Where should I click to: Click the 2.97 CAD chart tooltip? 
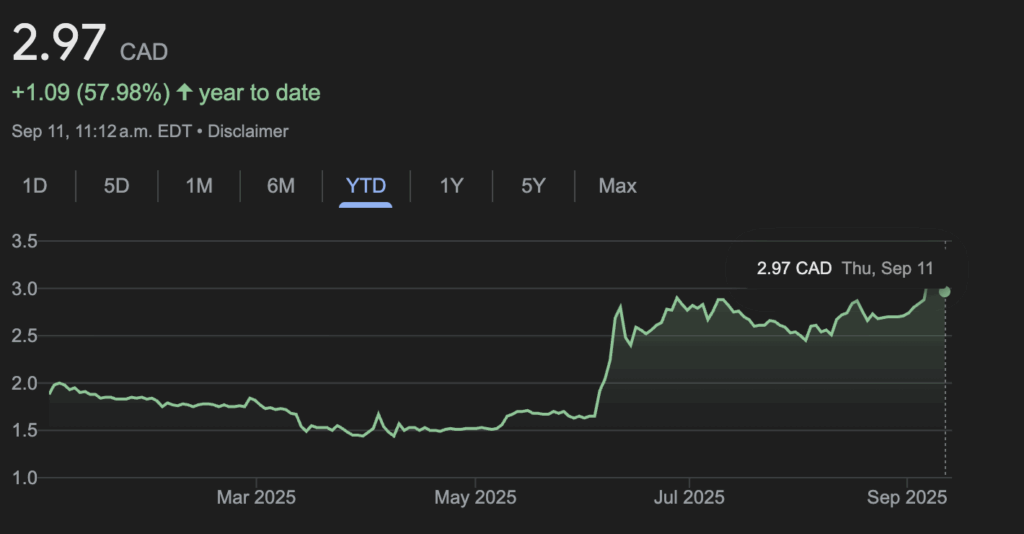click(844, 268)
